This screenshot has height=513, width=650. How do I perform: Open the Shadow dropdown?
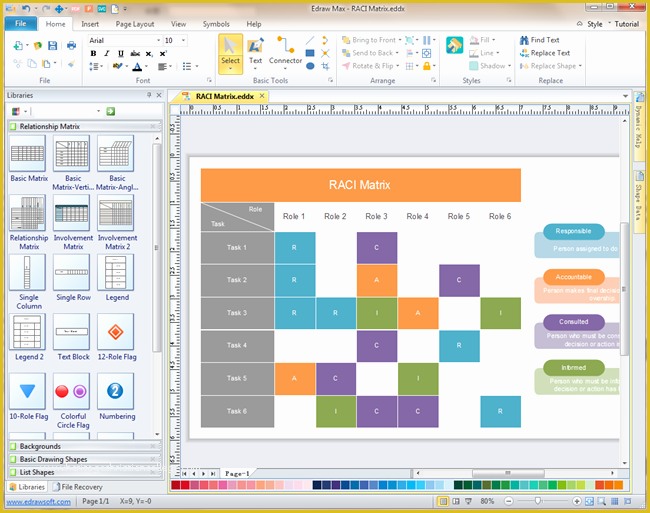coord(490,66)
